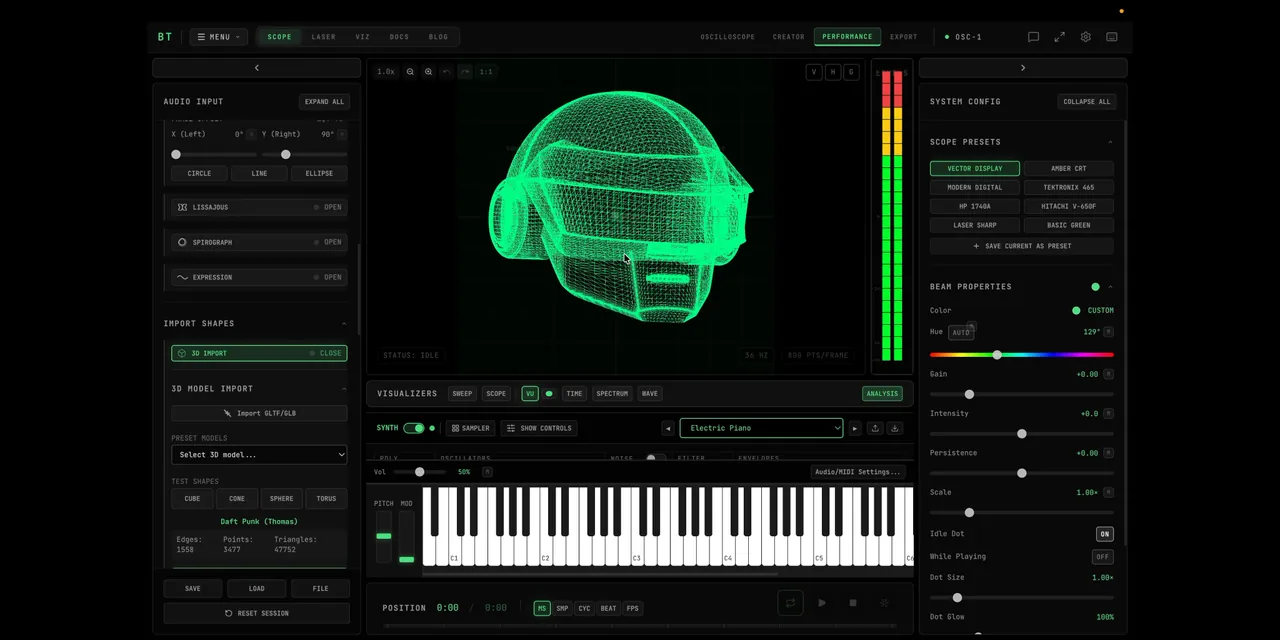Click the download preset icon
The image size is (1280, 640).
tap(895, 428)
